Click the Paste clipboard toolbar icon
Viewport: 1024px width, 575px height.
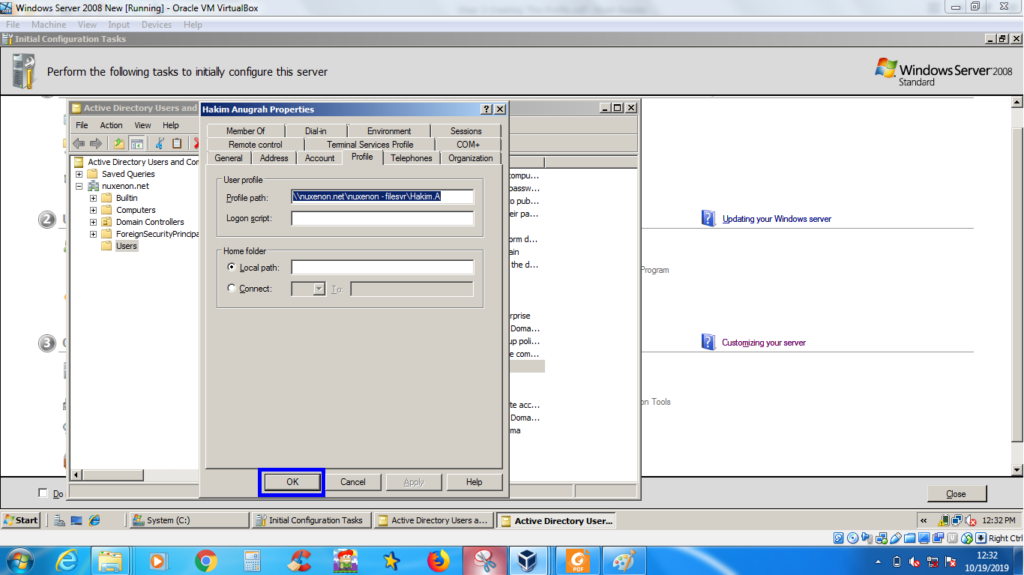(176, 143)
